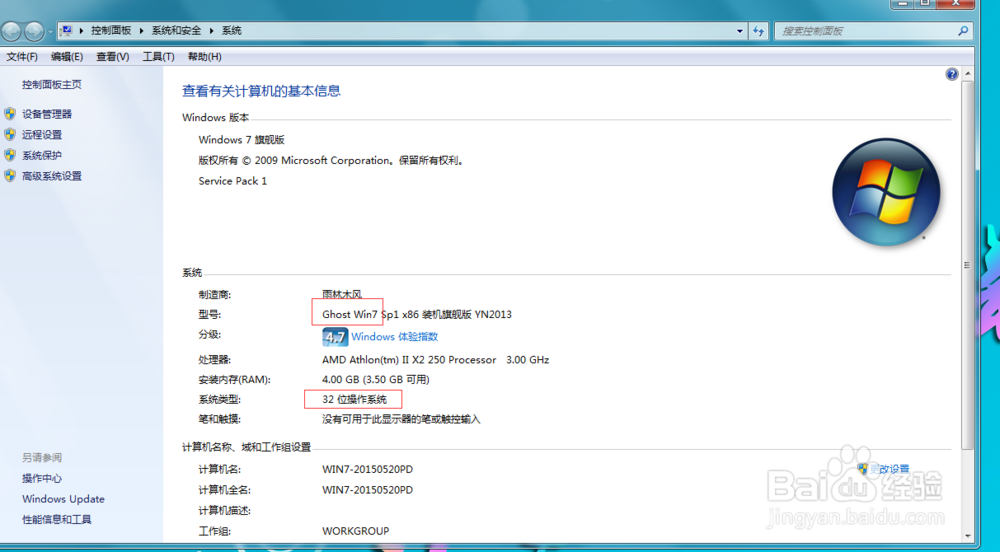Click the magnifier search icon
1000x552 pixels.
click(x=963, y=31)
